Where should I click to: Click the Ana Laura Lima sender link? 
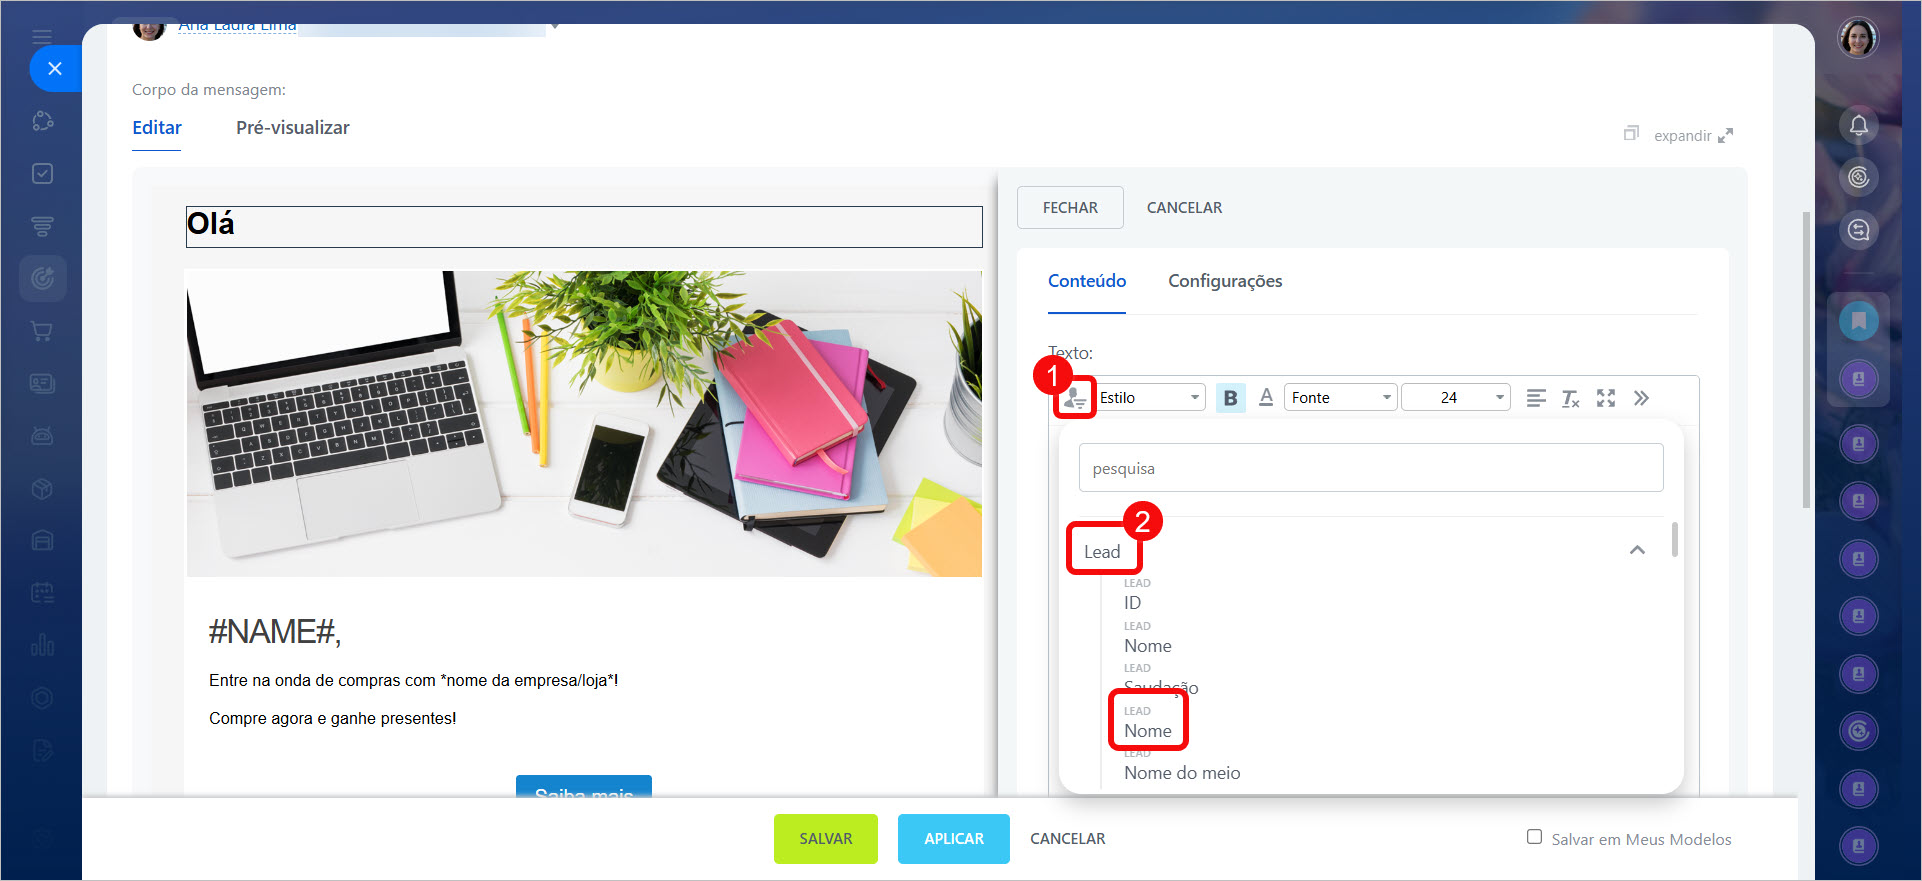click(237, 26)
